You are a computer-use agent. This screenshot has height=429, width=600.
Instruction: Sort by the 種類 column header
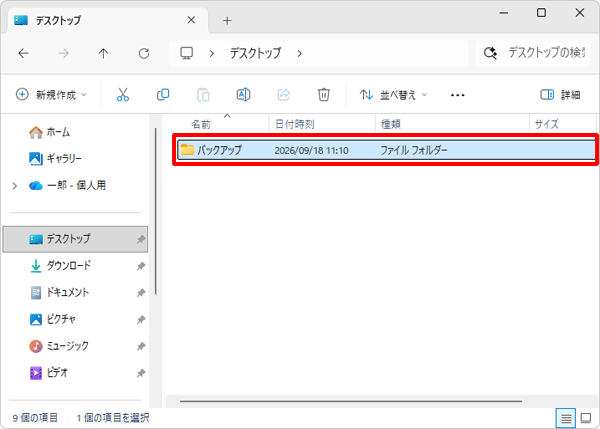point(391,124)
